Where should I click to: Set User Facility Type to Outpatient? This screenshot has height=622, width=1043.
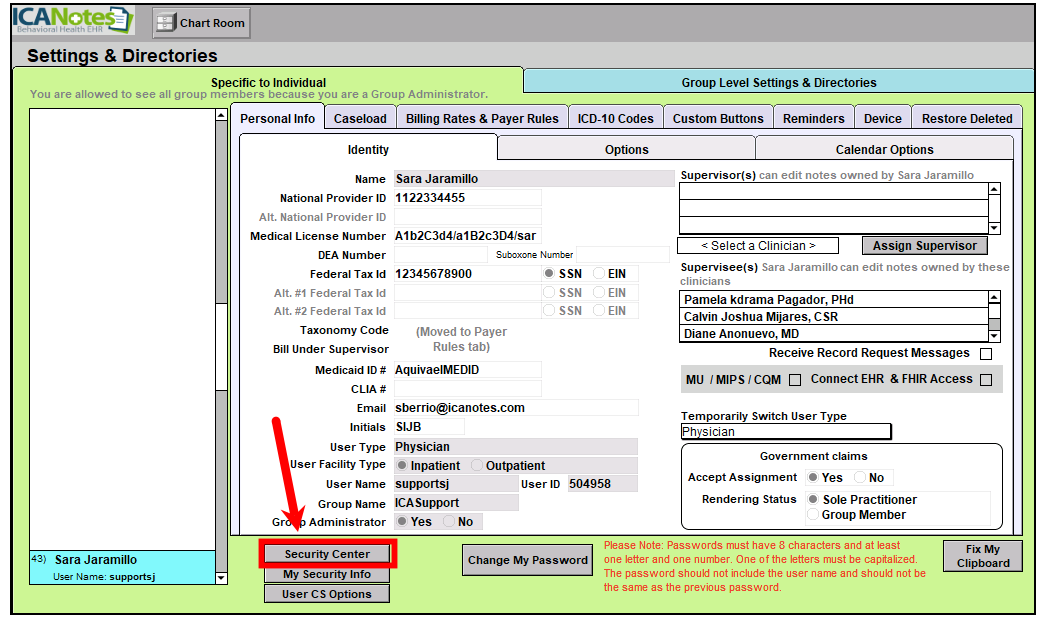(x=477, y=466)
